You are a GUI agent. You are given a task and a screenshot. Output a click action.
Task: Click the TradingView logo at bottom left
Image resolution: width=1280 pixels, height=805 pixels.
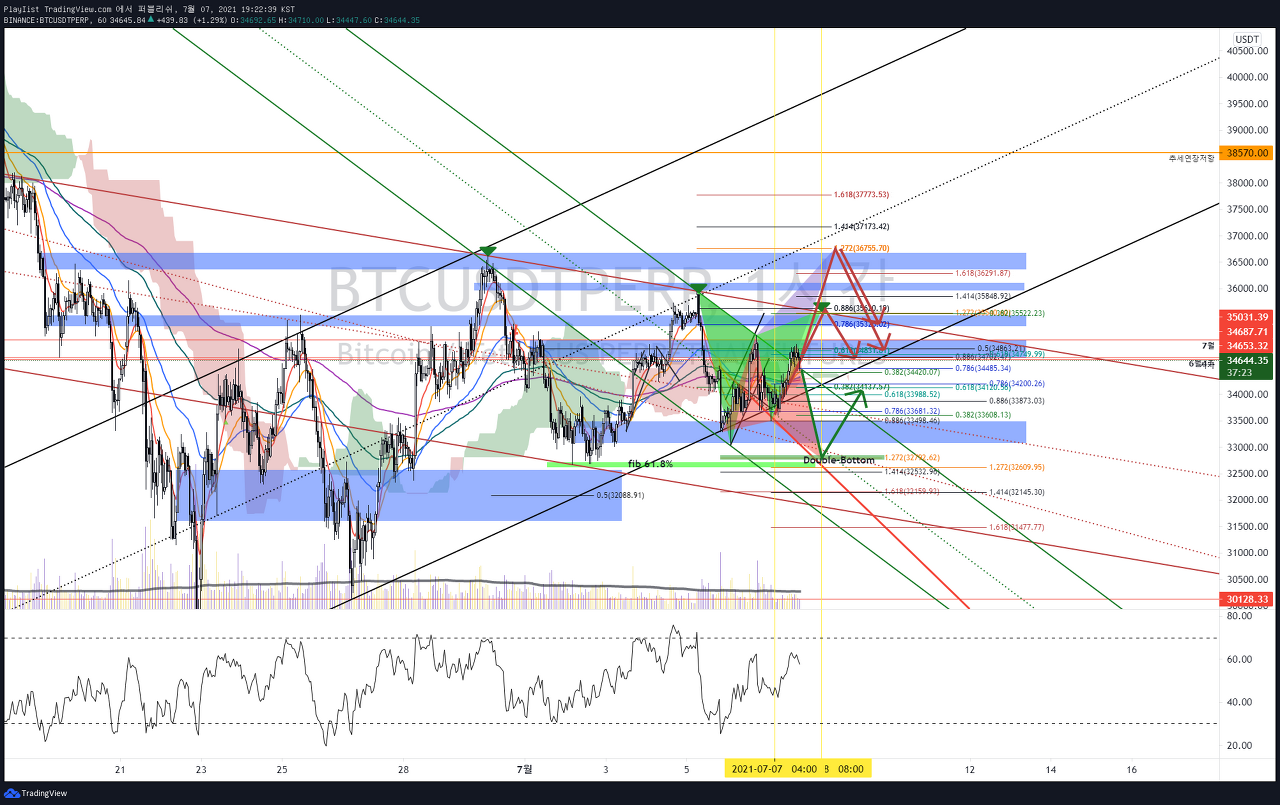pos(37,793)
